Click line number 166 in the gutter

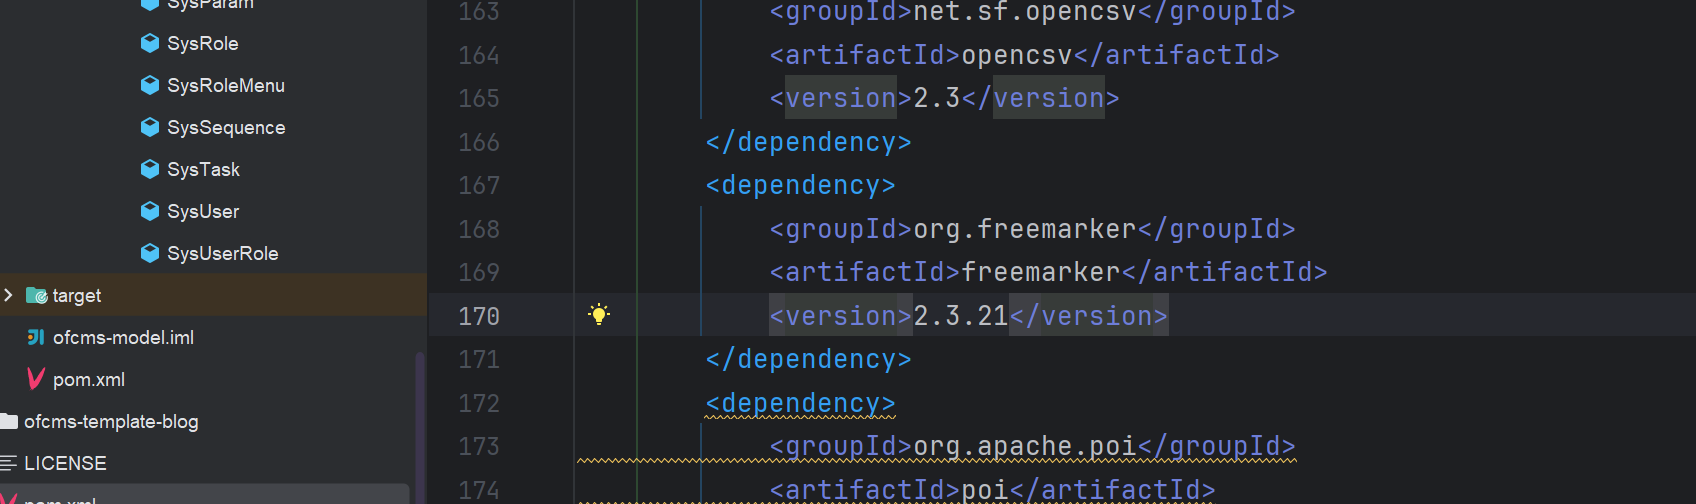click(x=479, y=142)
